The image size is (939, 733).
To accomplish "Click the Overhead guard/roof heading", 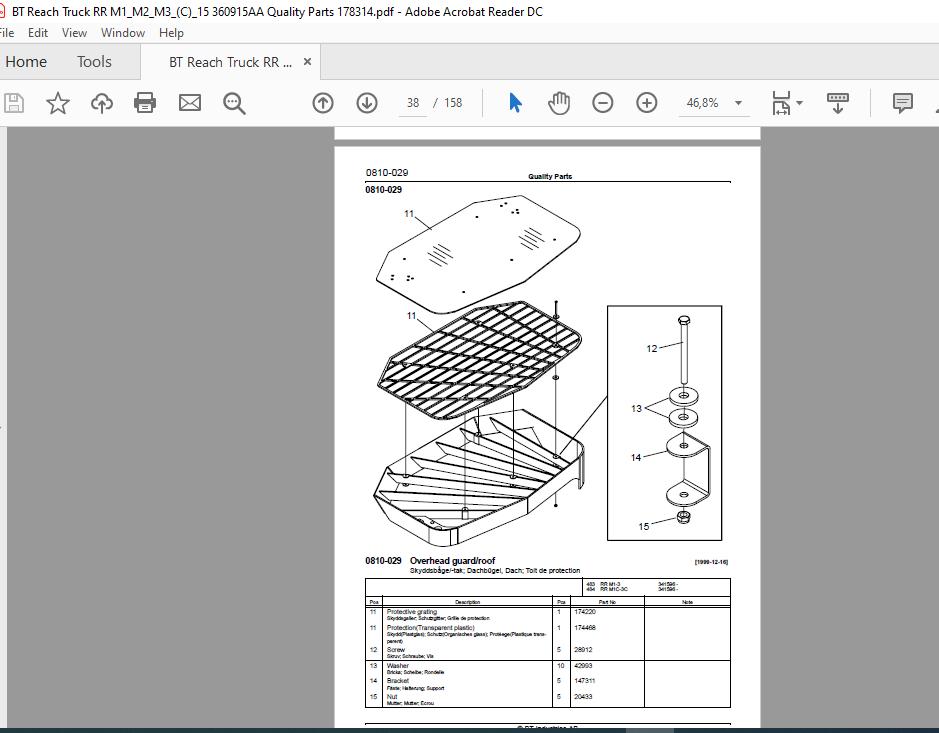I will (452, 561).
